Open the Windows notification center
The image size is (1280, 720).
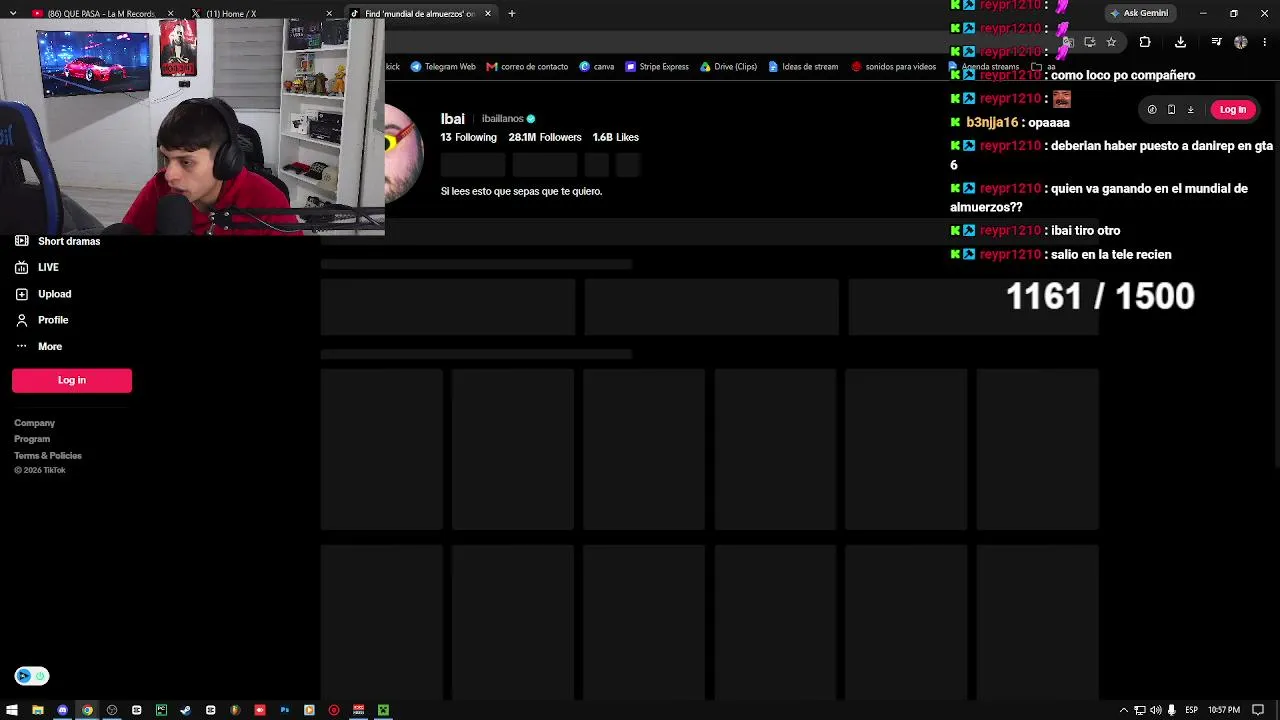[x=1259, y=710]
